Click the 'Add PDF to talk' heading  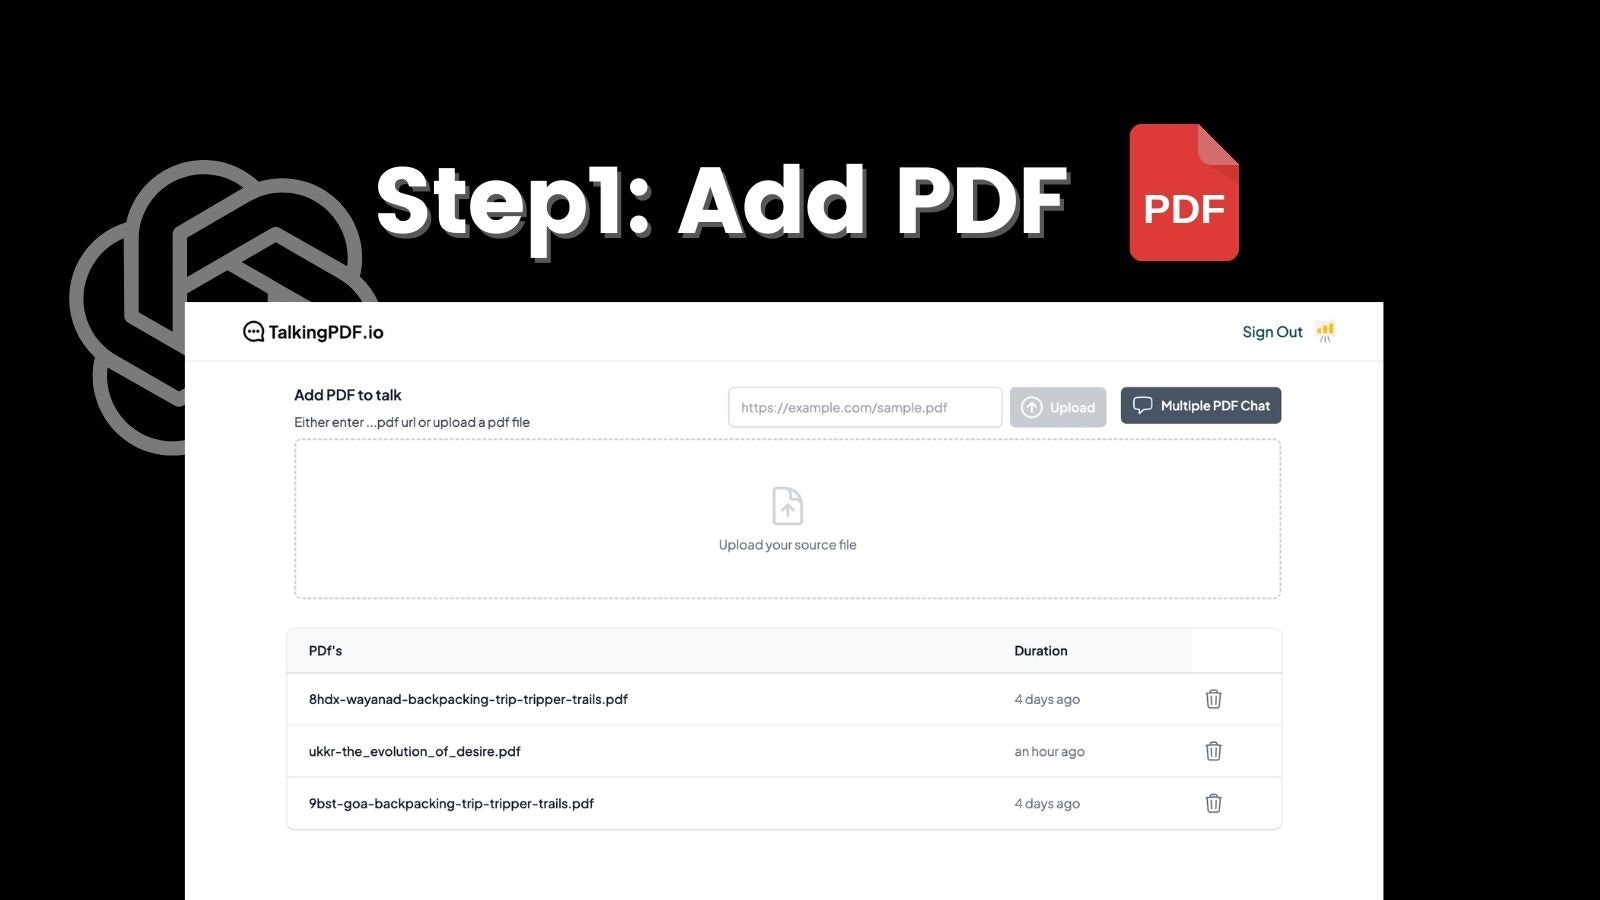tap(348, 395)
